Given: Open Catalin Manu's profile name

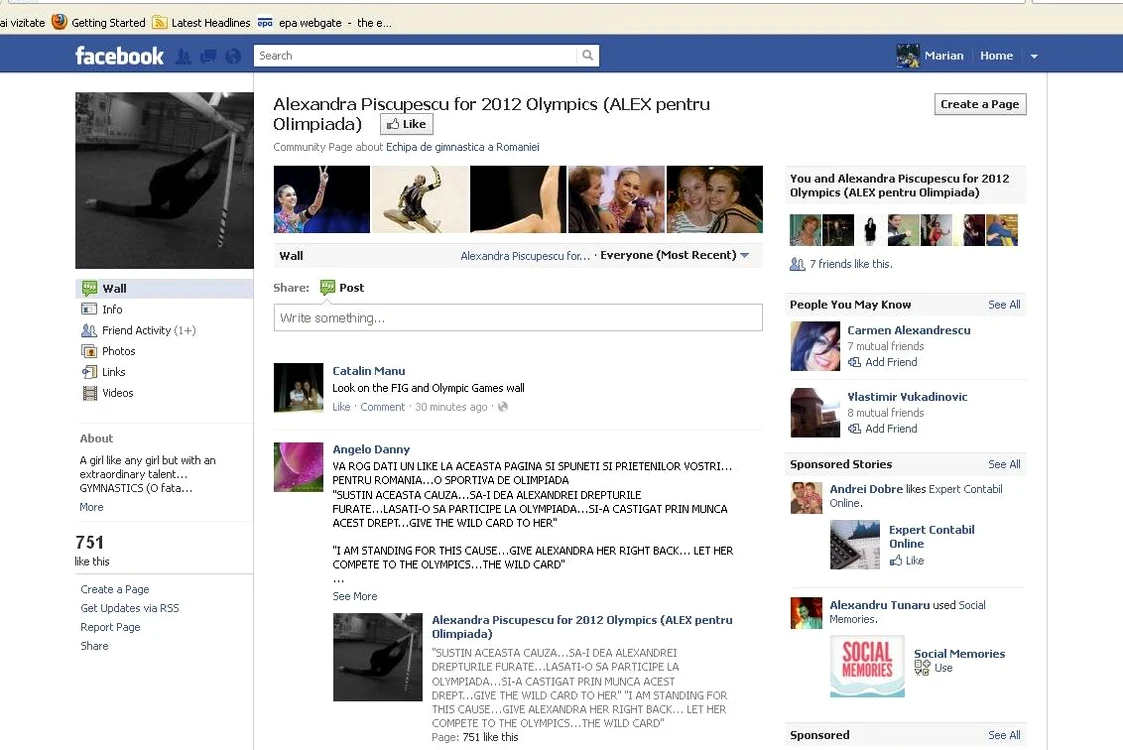Looking at the screenshot, I should click(369, 371).
